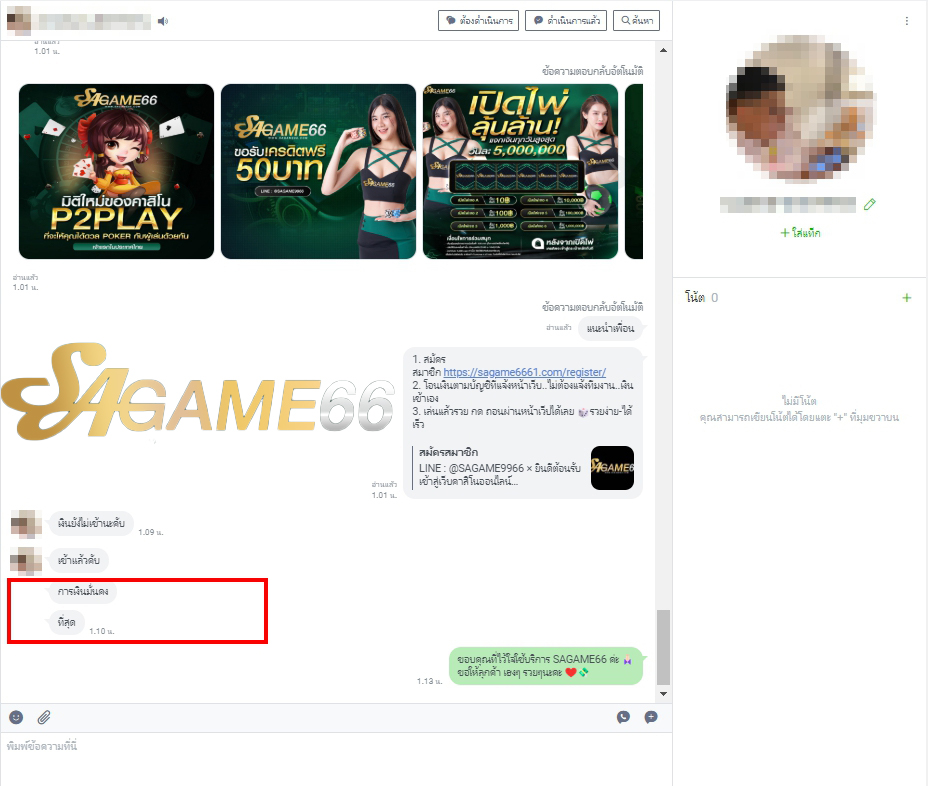The width and height of the screenshot is (928, 786).
Task: Open the 5,000,000 prize banner image
Action: (x=519, y=171)
